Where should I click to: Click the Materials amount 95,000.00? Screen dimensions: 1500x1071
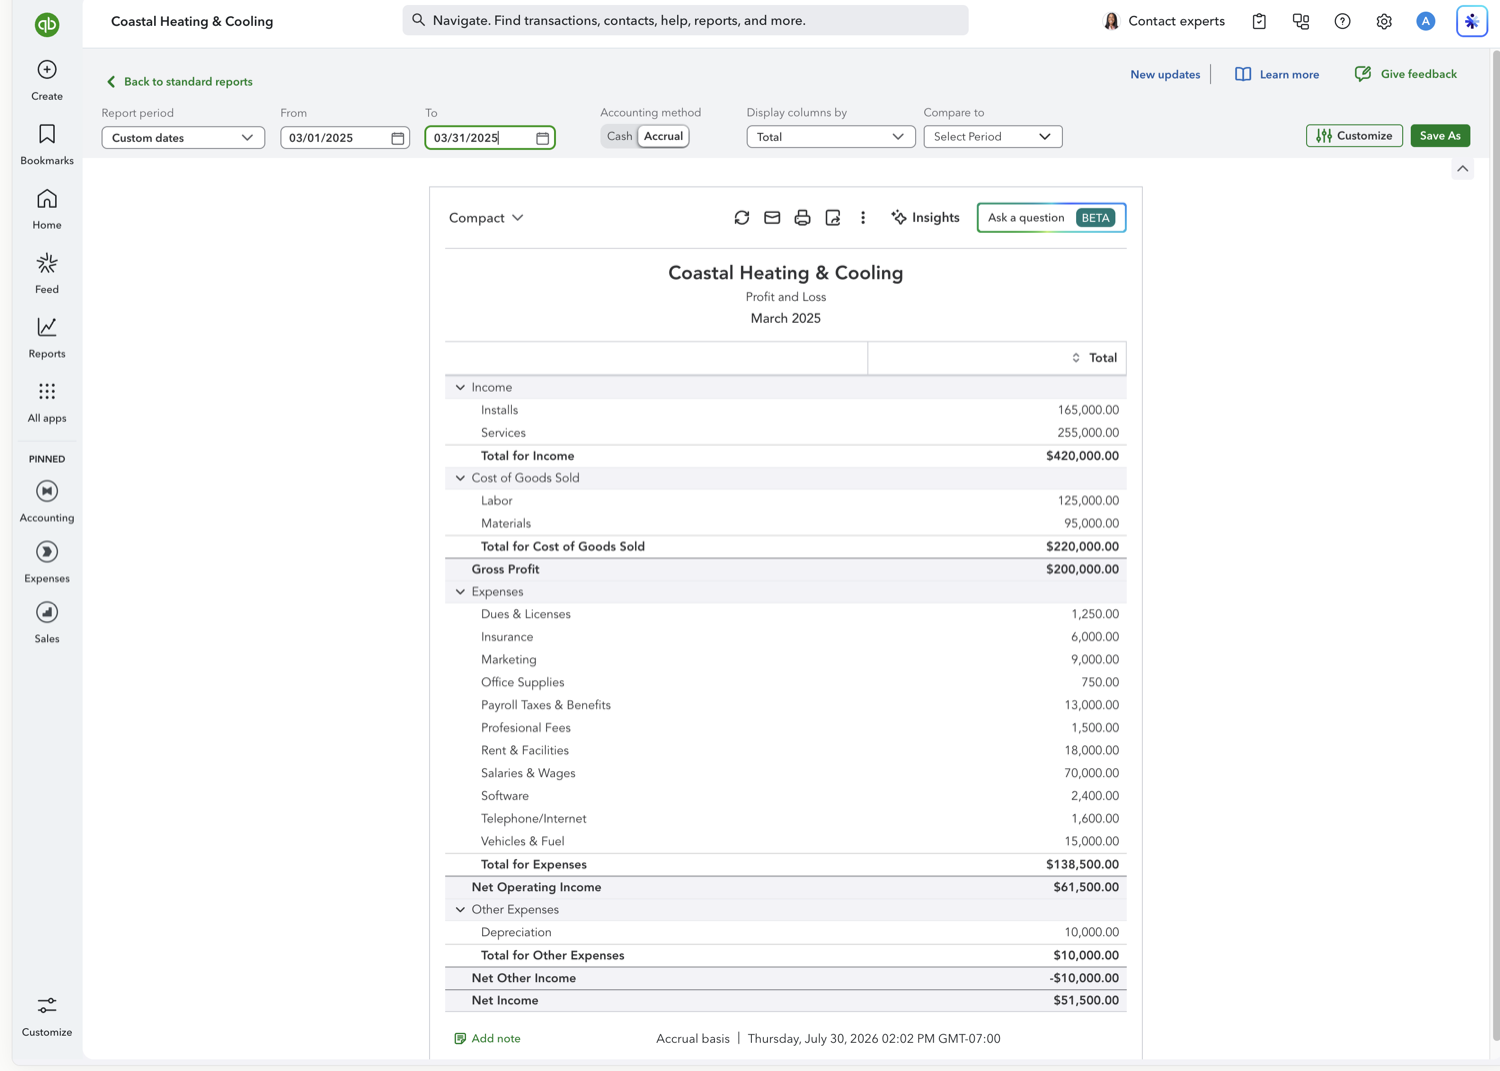click(x=1091, y=524)
